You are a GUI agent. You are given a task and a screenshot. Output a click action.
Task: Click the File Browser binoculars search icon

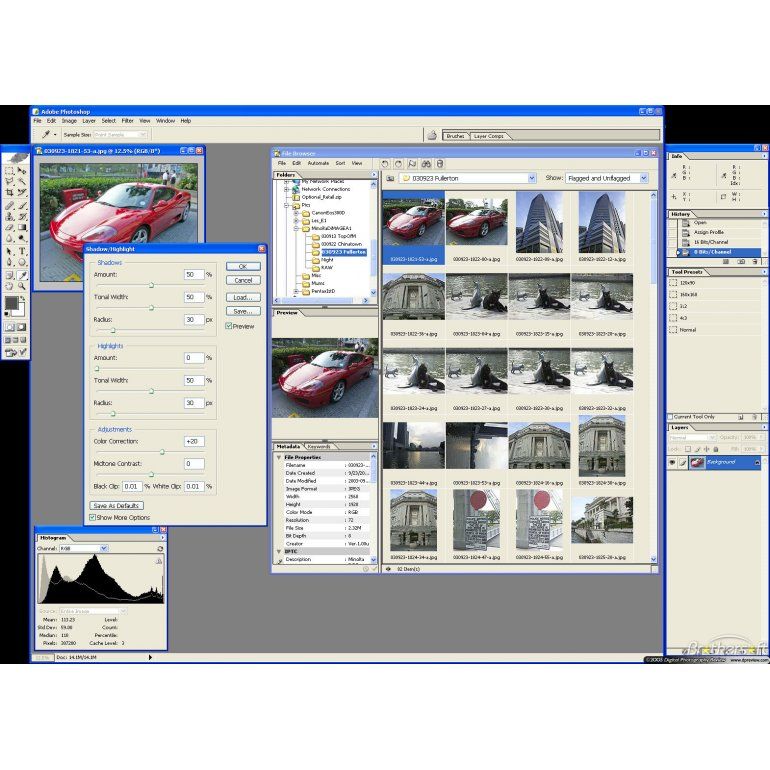[425, 163]
